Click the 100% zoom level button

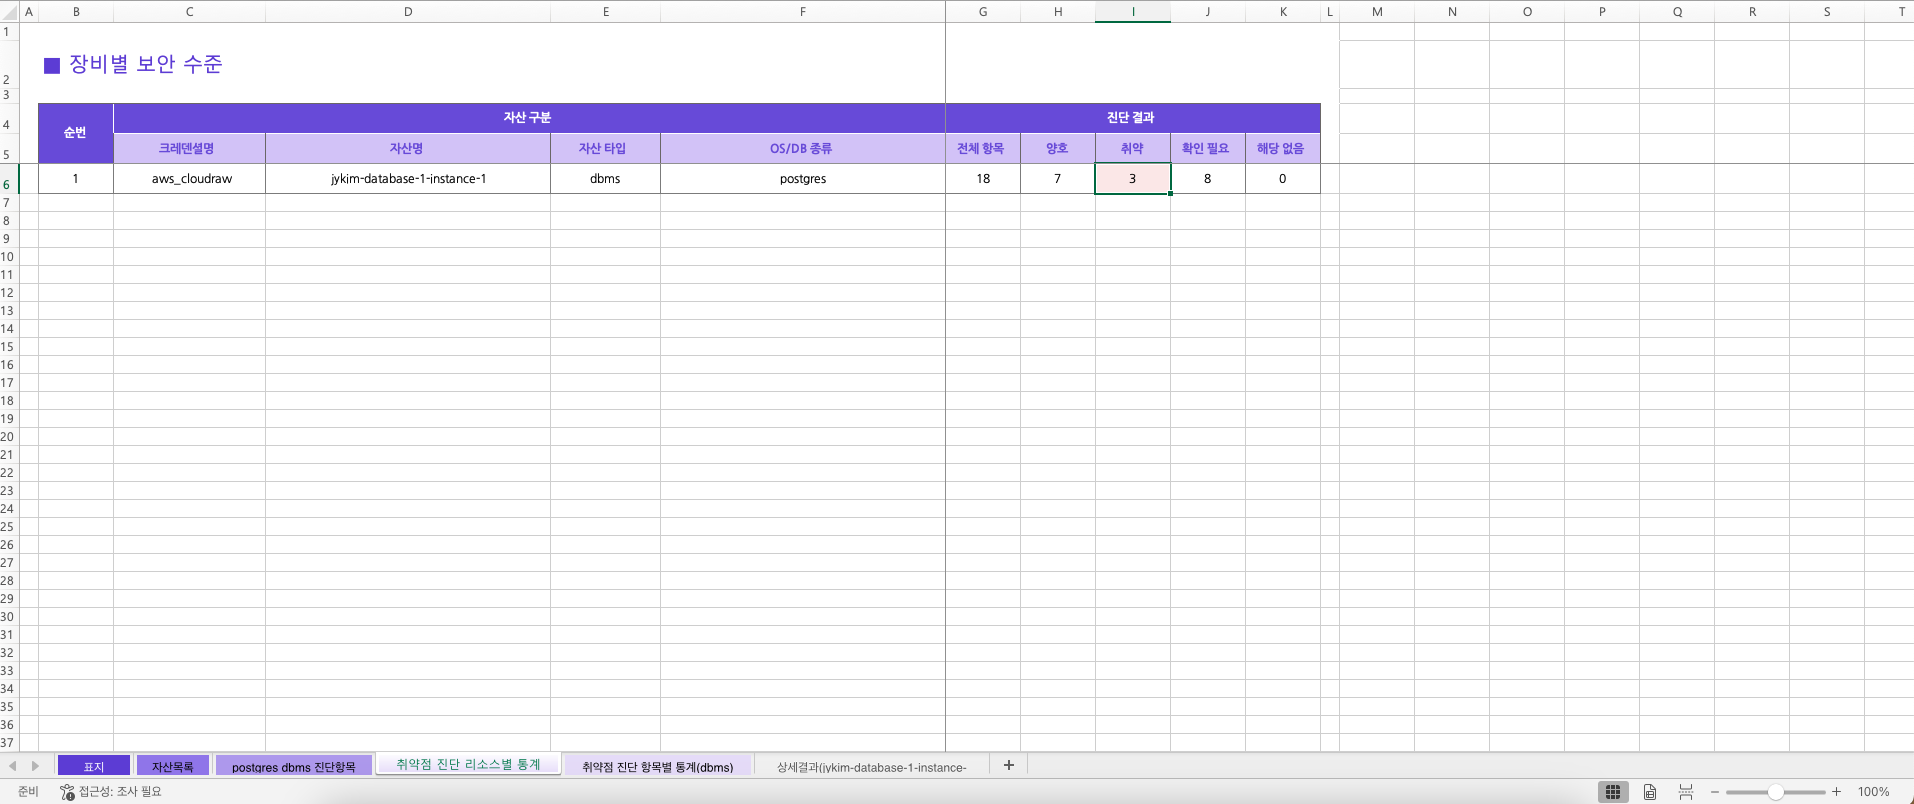tap(1873, 792)
